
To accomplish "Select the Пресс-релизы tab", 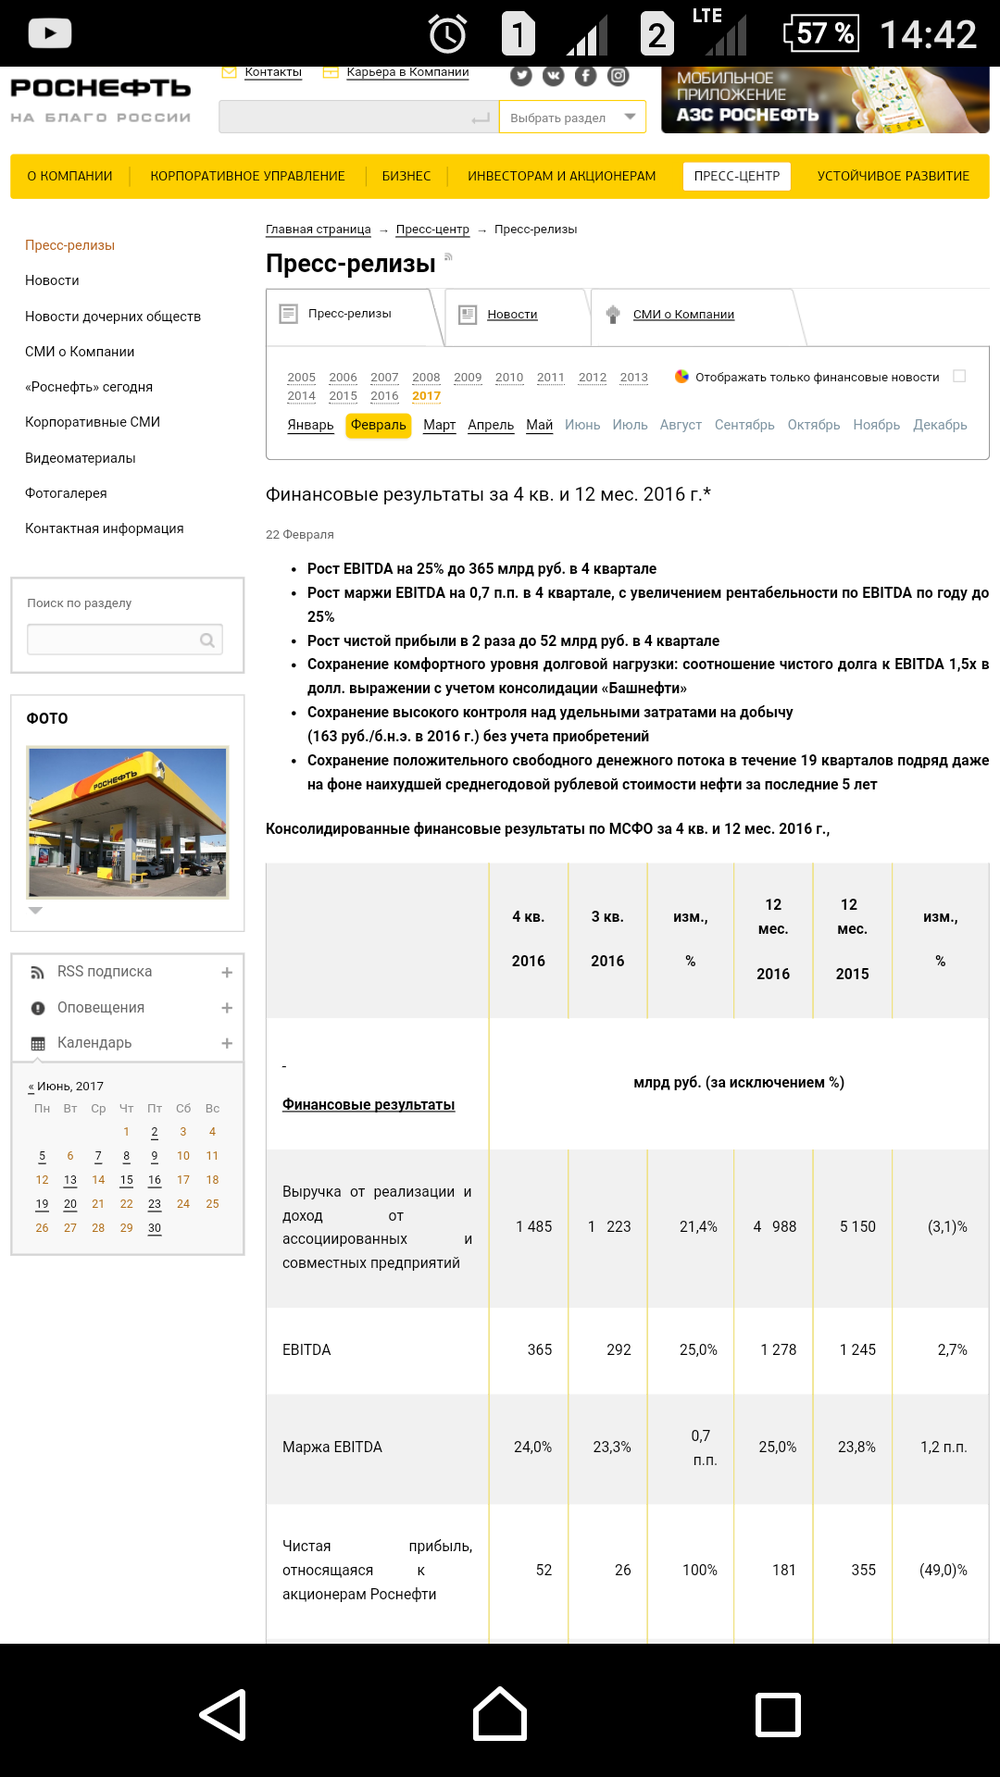I will click(x=350, y=314).
